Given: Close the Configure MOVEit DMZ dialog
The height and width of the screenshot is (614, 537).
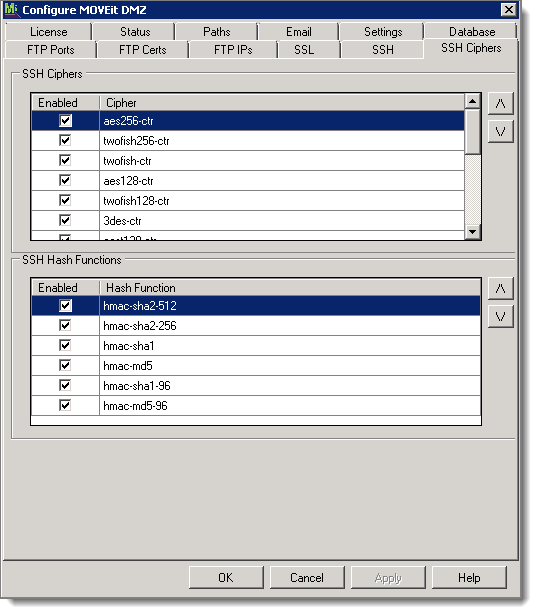Looking at the screenshot, I should point(508,9).
